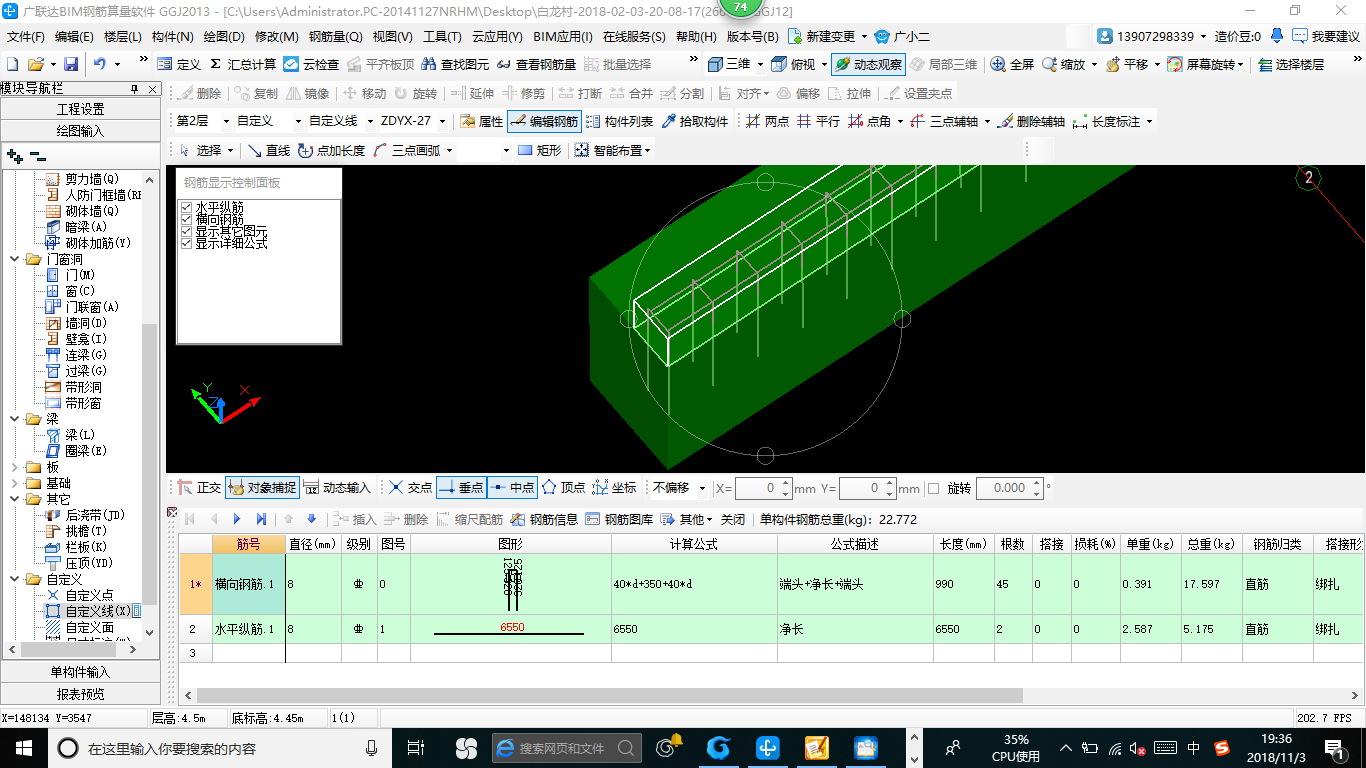Click 报表预览 navigation button

[80, 694]
